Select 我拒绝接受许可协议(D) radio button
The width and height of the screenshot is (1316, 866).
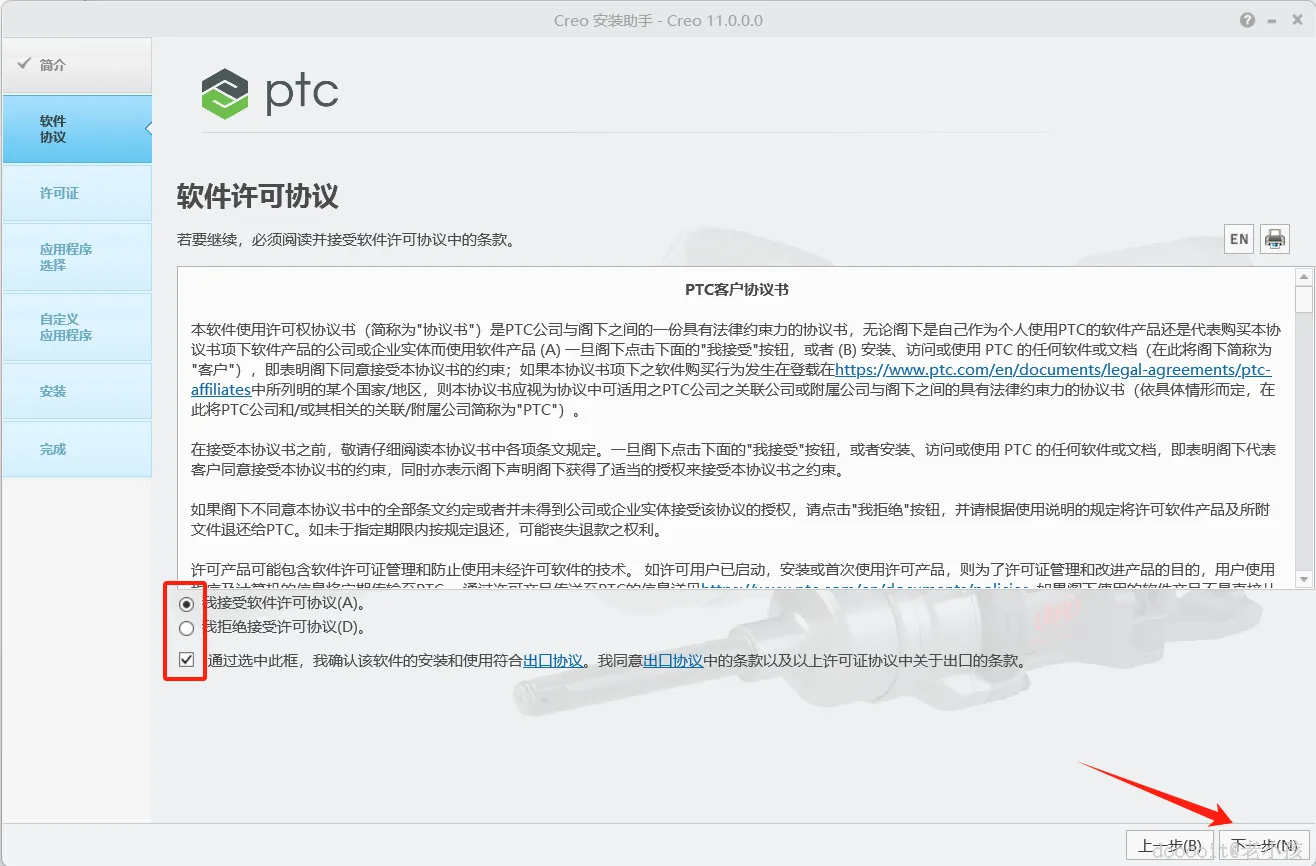(186, 629)
